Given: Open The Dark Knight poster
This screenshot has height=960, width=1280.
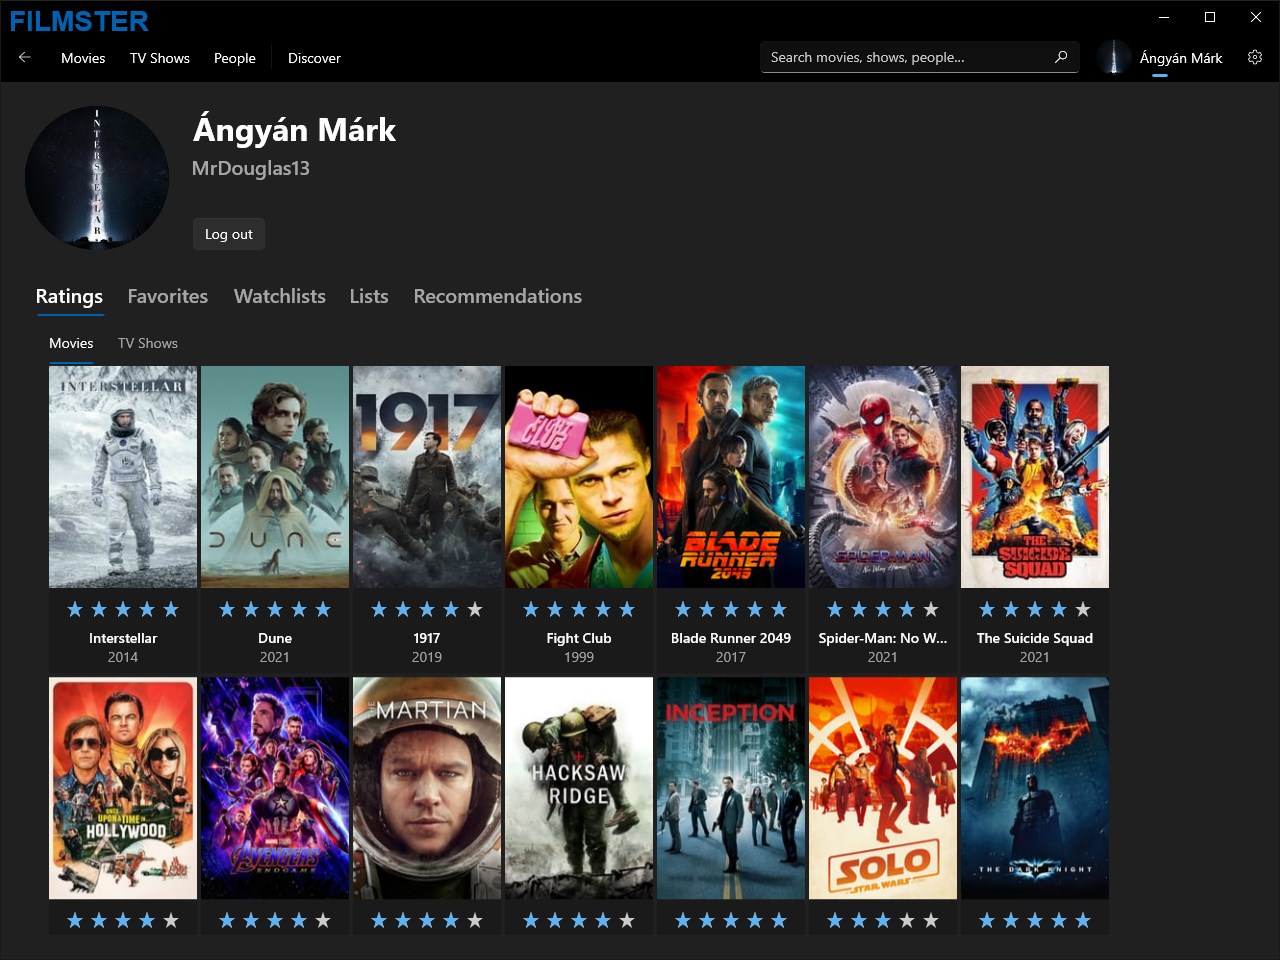Looking at the screenshot, I should coord(1035,788).
